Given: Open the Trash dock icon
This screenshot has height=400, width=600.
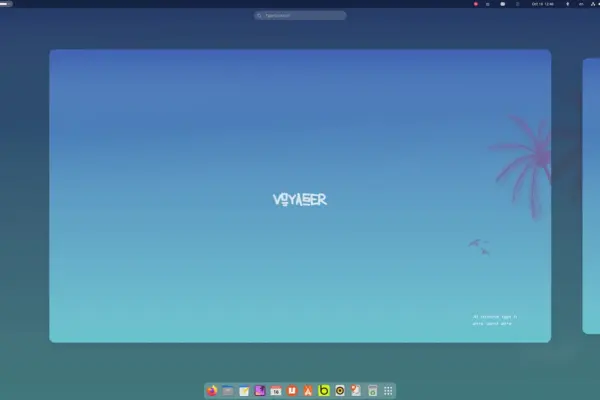Looking at the screenshot, I should pos(372,391).
